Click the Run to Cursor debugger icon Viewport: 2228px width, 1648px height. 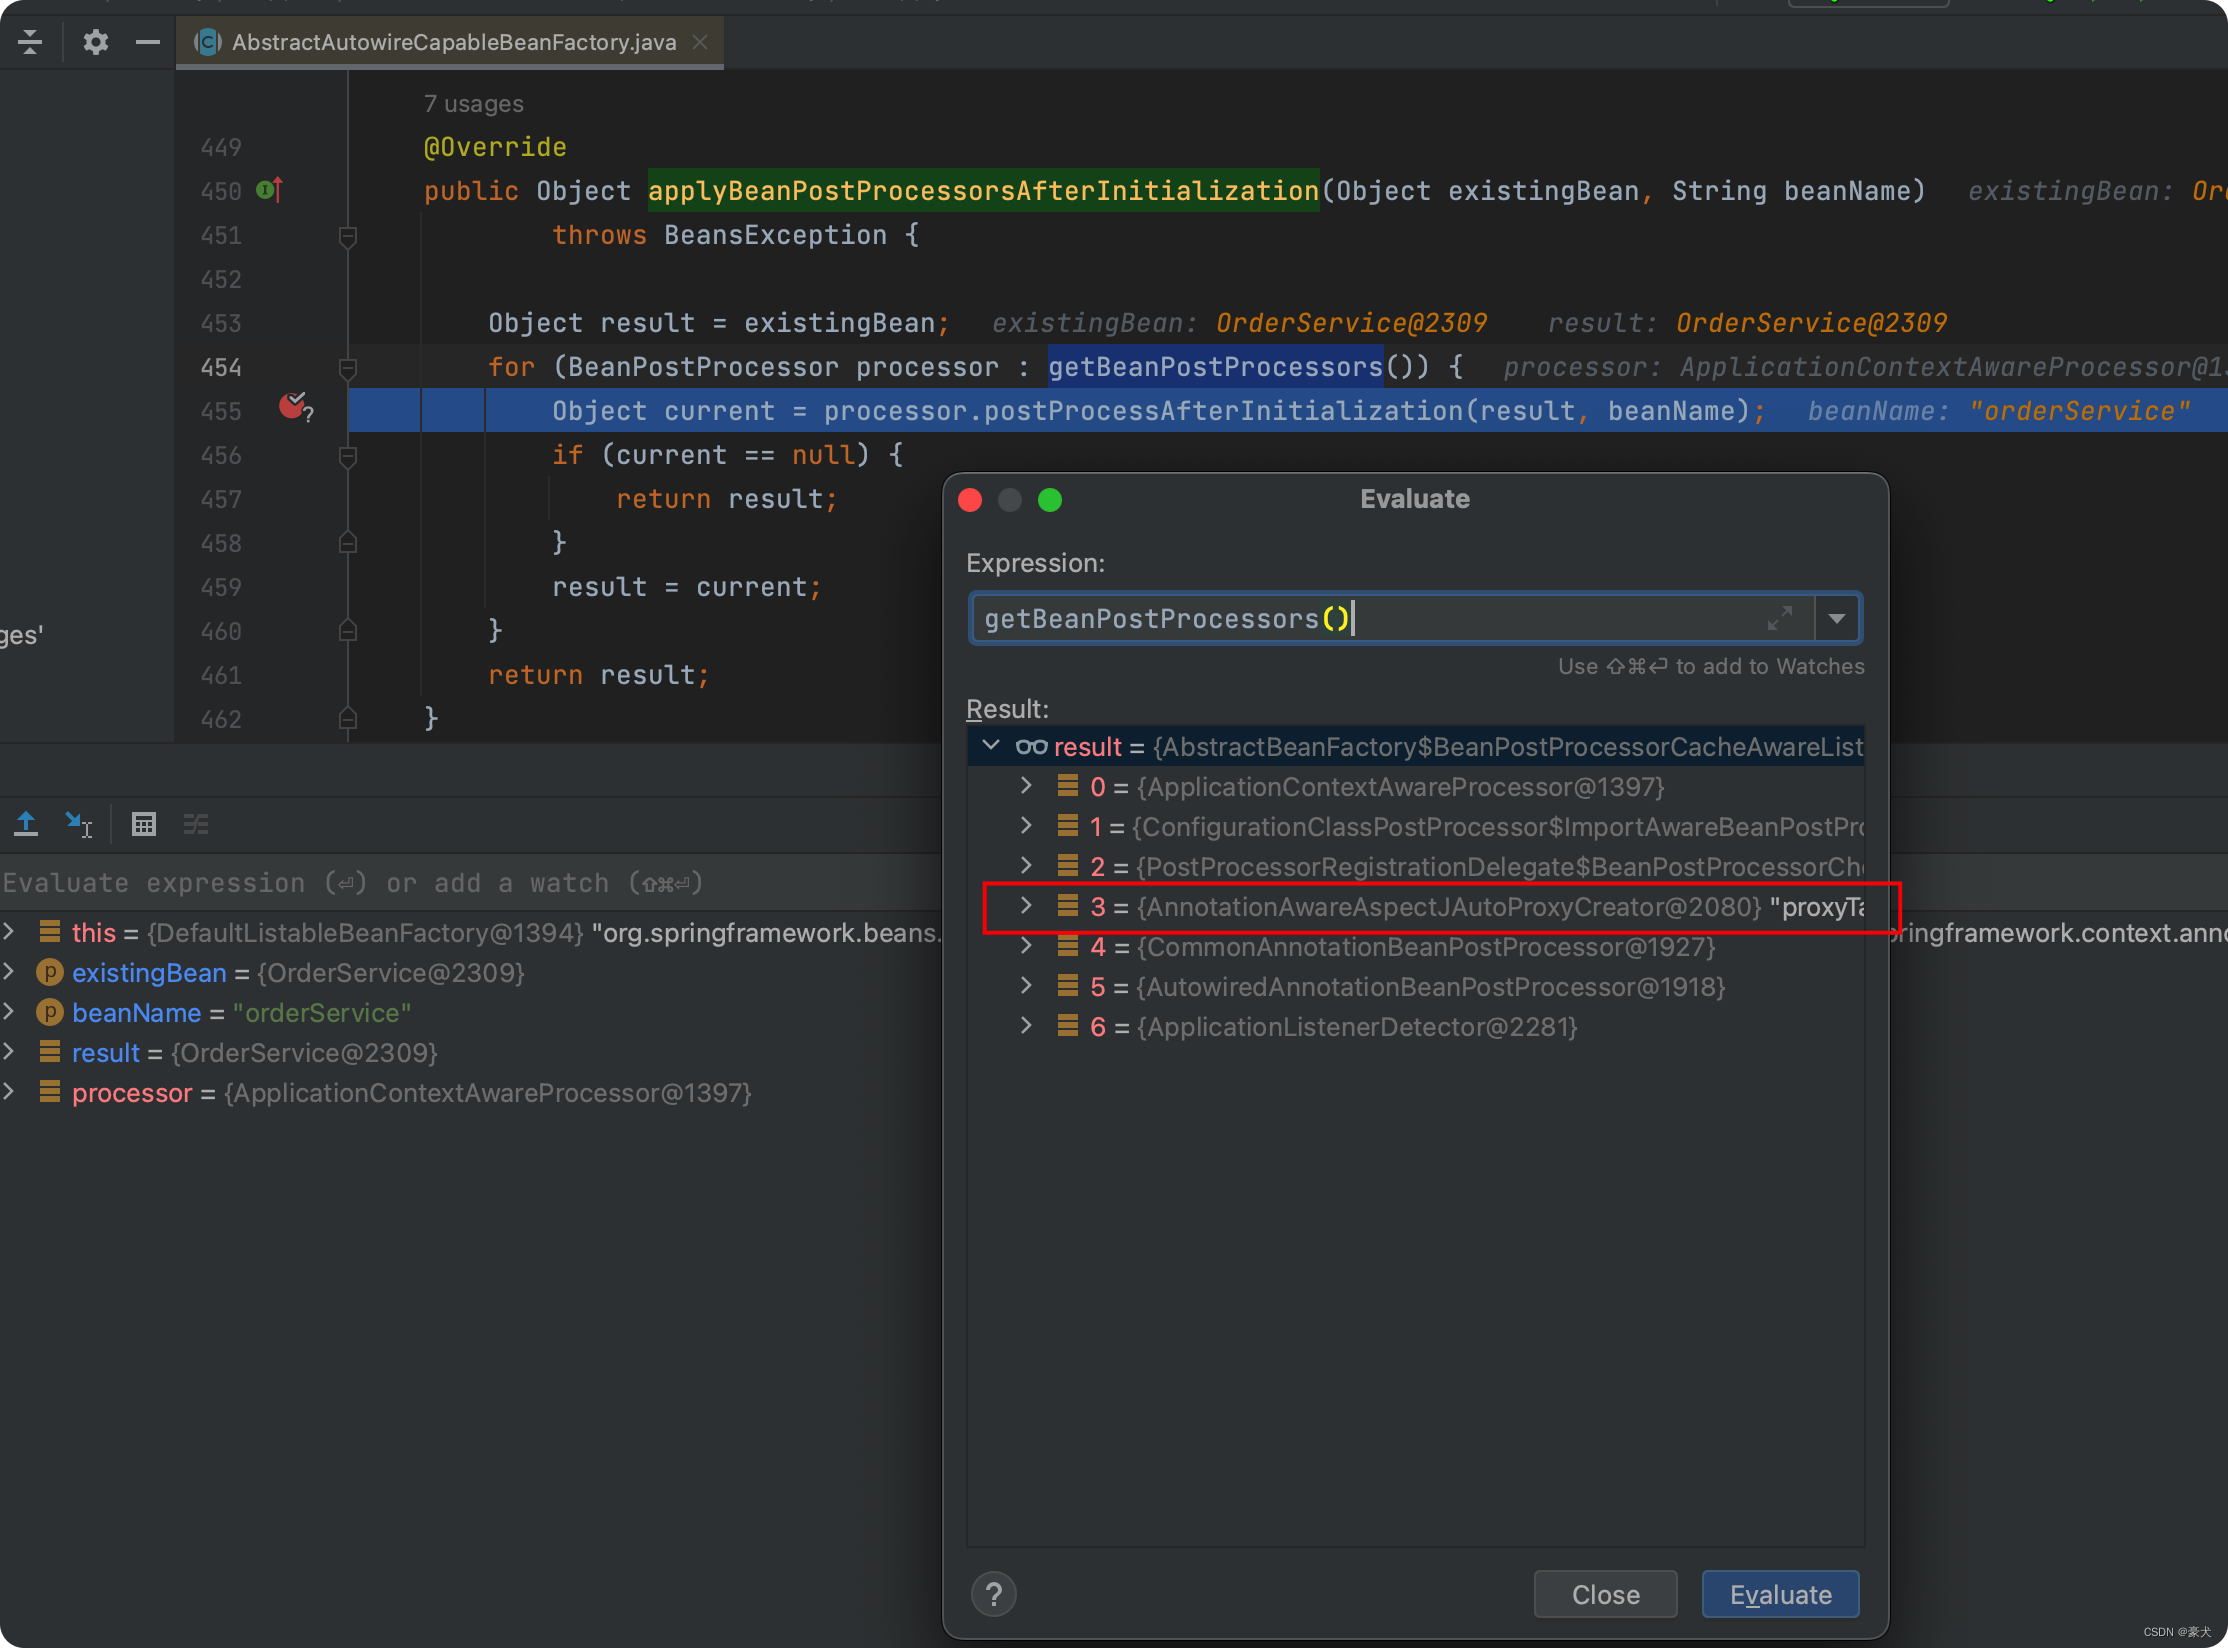(x=78, y=824)
